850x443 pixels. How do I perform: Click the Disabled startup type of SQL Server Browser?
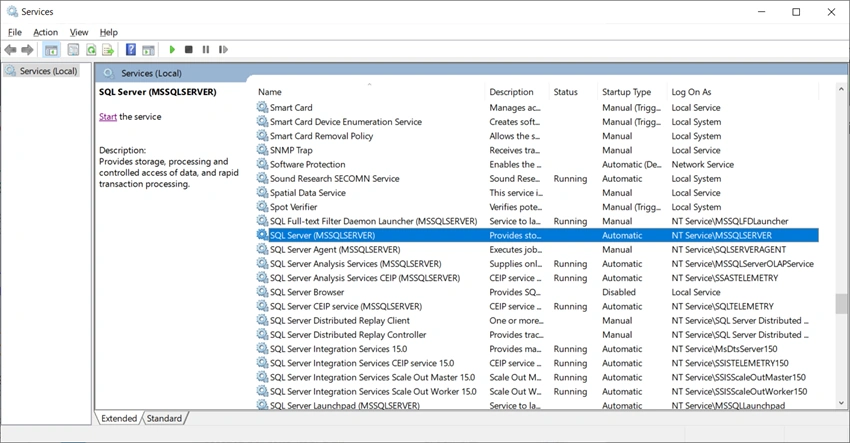619,292
